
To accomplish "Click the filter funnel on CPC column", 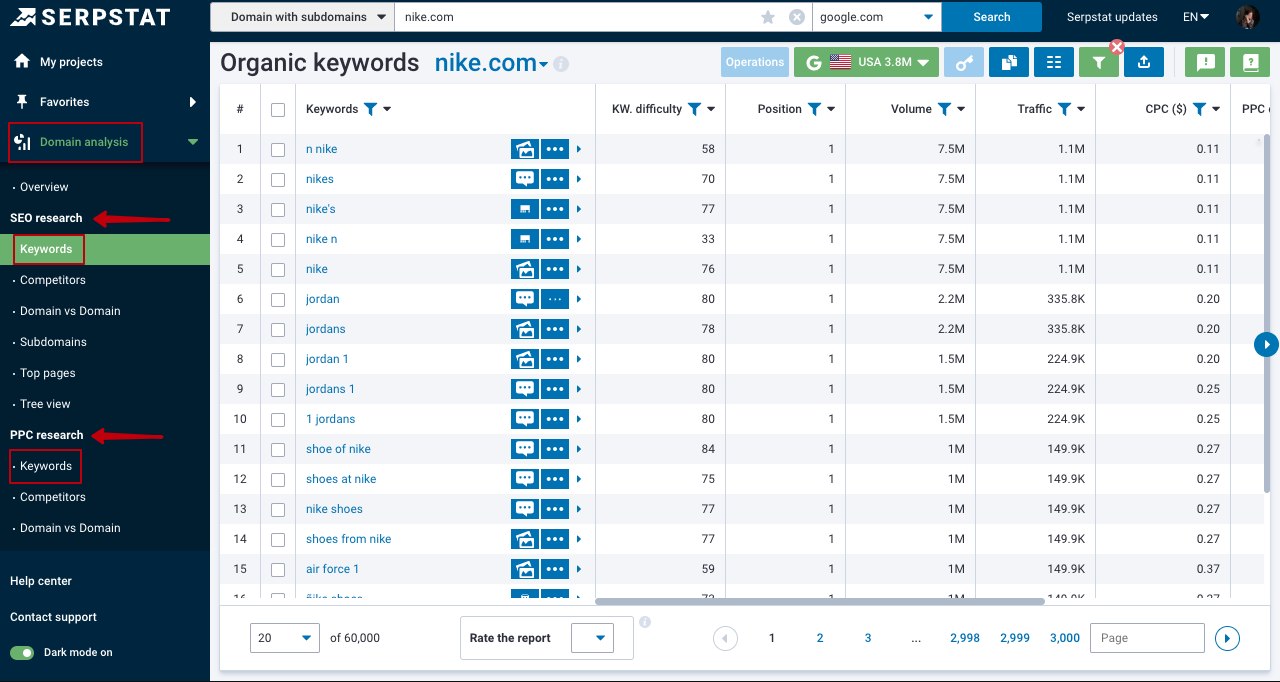I will coord(1199,109).
